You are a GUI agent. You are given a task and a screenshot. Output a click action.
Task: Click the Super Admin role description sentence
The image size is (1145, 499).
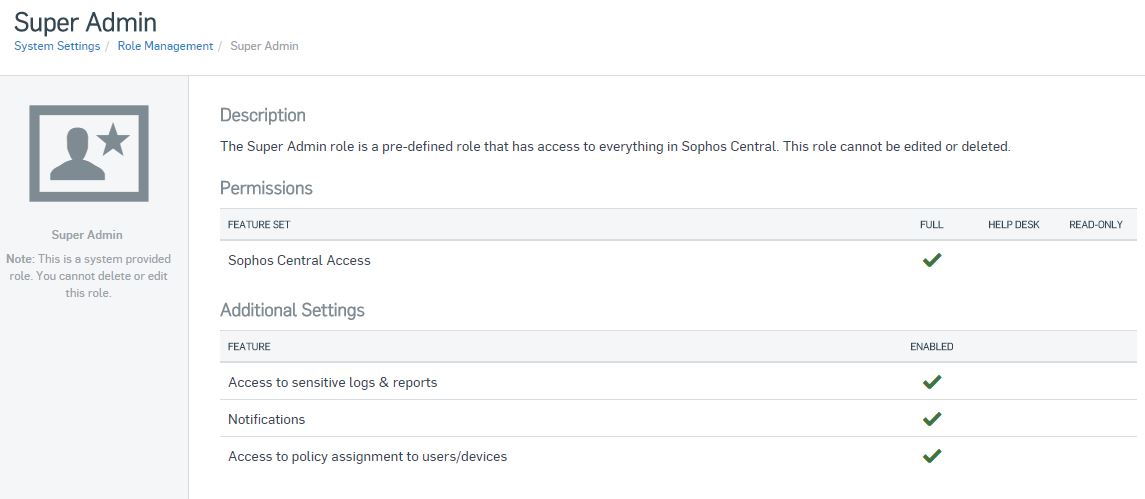coord(615,146)
